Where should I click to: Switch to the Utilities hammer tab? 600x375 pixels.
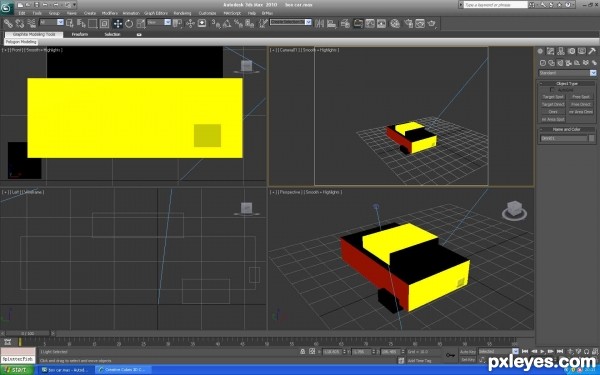(x=592, y=51)
